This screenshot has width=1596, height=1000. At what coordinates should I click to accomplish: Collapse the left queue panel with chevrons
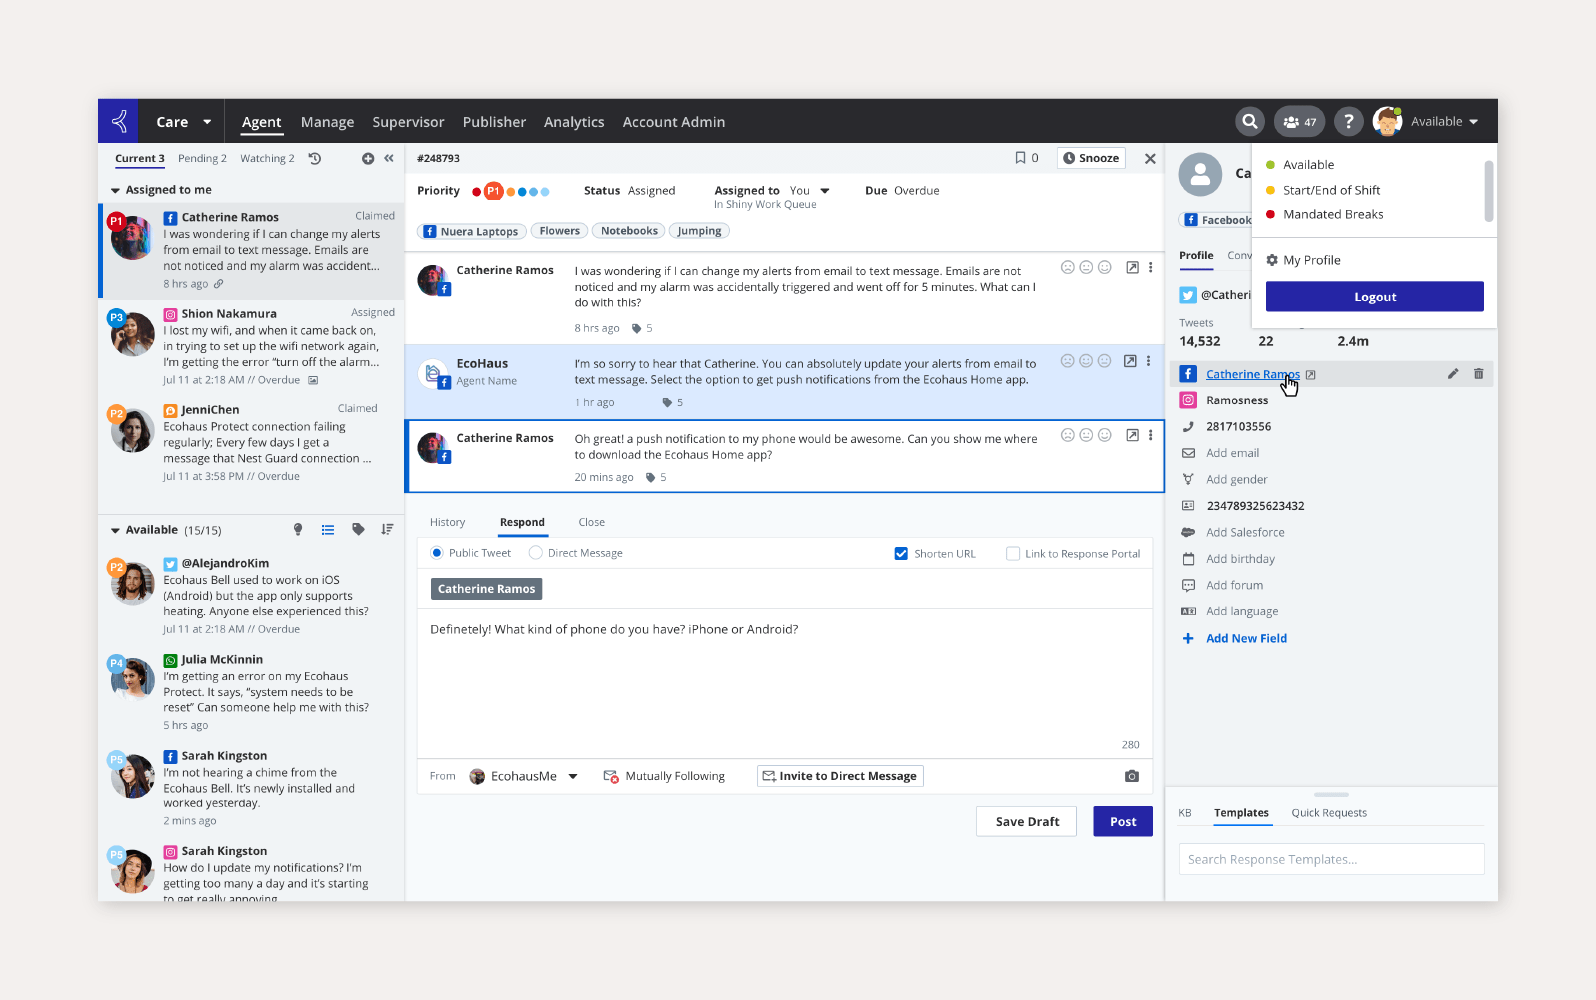(389, 158)
